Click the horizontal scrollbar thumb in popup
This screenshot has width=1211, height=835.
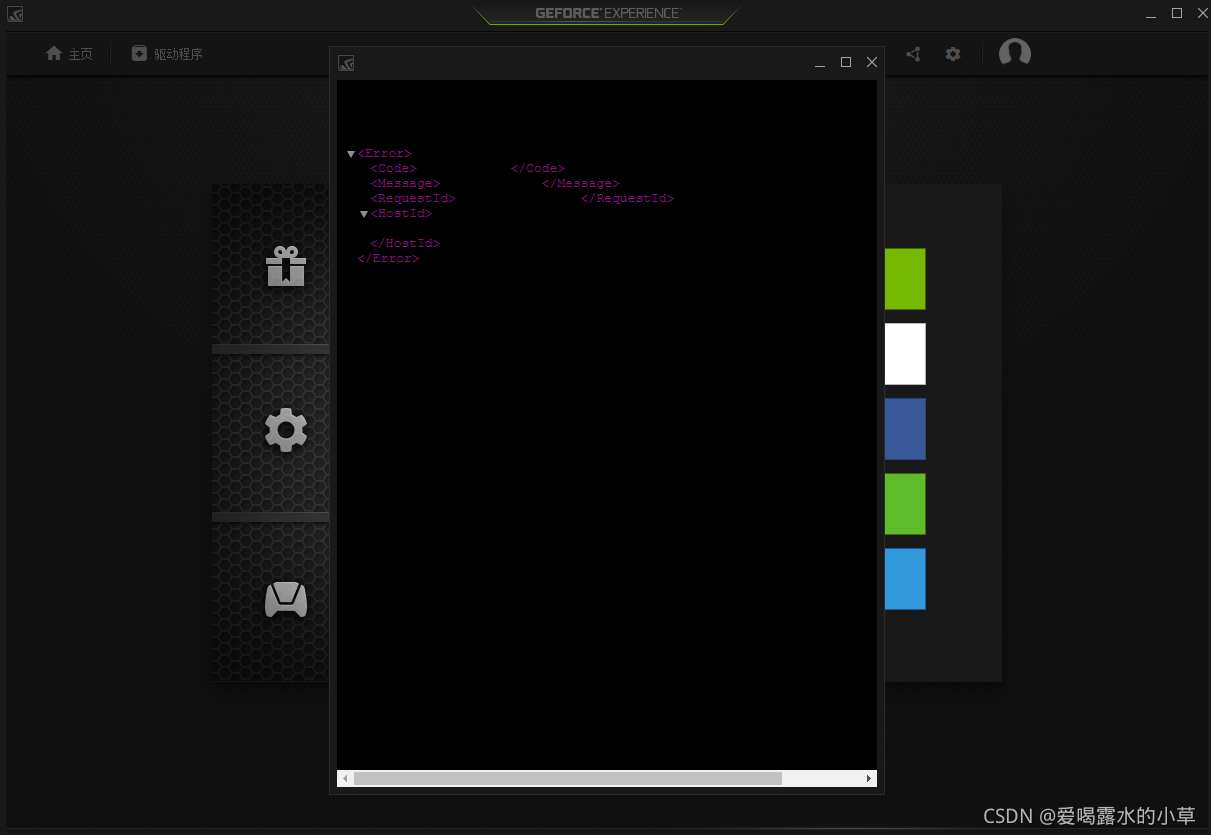tap(567, 778)
